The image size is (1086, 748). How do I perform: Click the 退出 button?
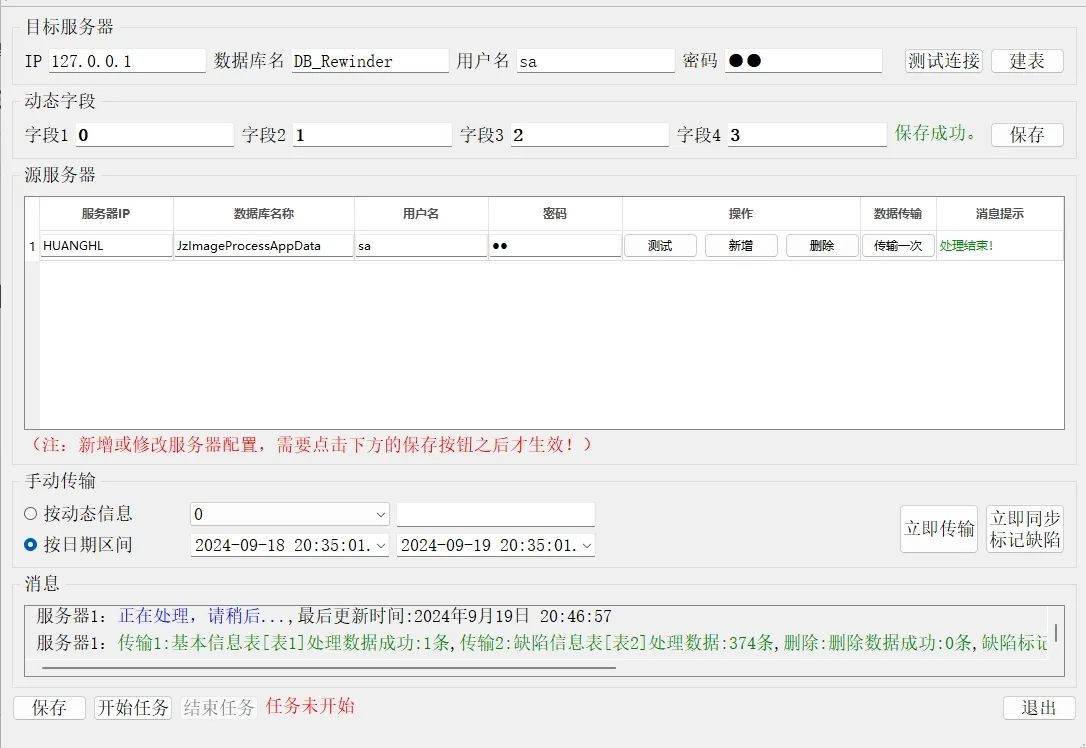(1039, 708)
